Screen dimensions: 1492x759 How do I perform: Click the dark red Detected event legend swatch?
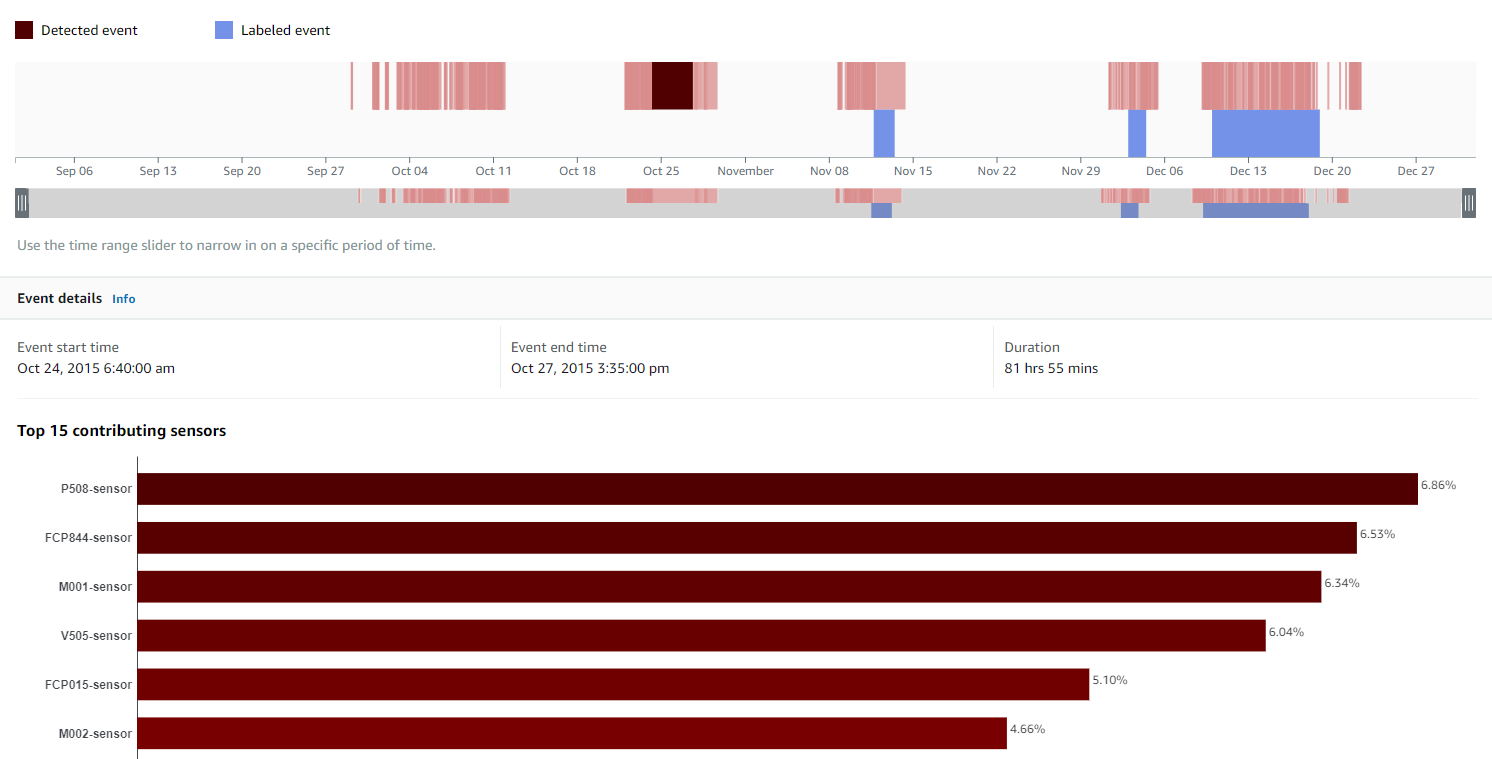pos(24,30)
